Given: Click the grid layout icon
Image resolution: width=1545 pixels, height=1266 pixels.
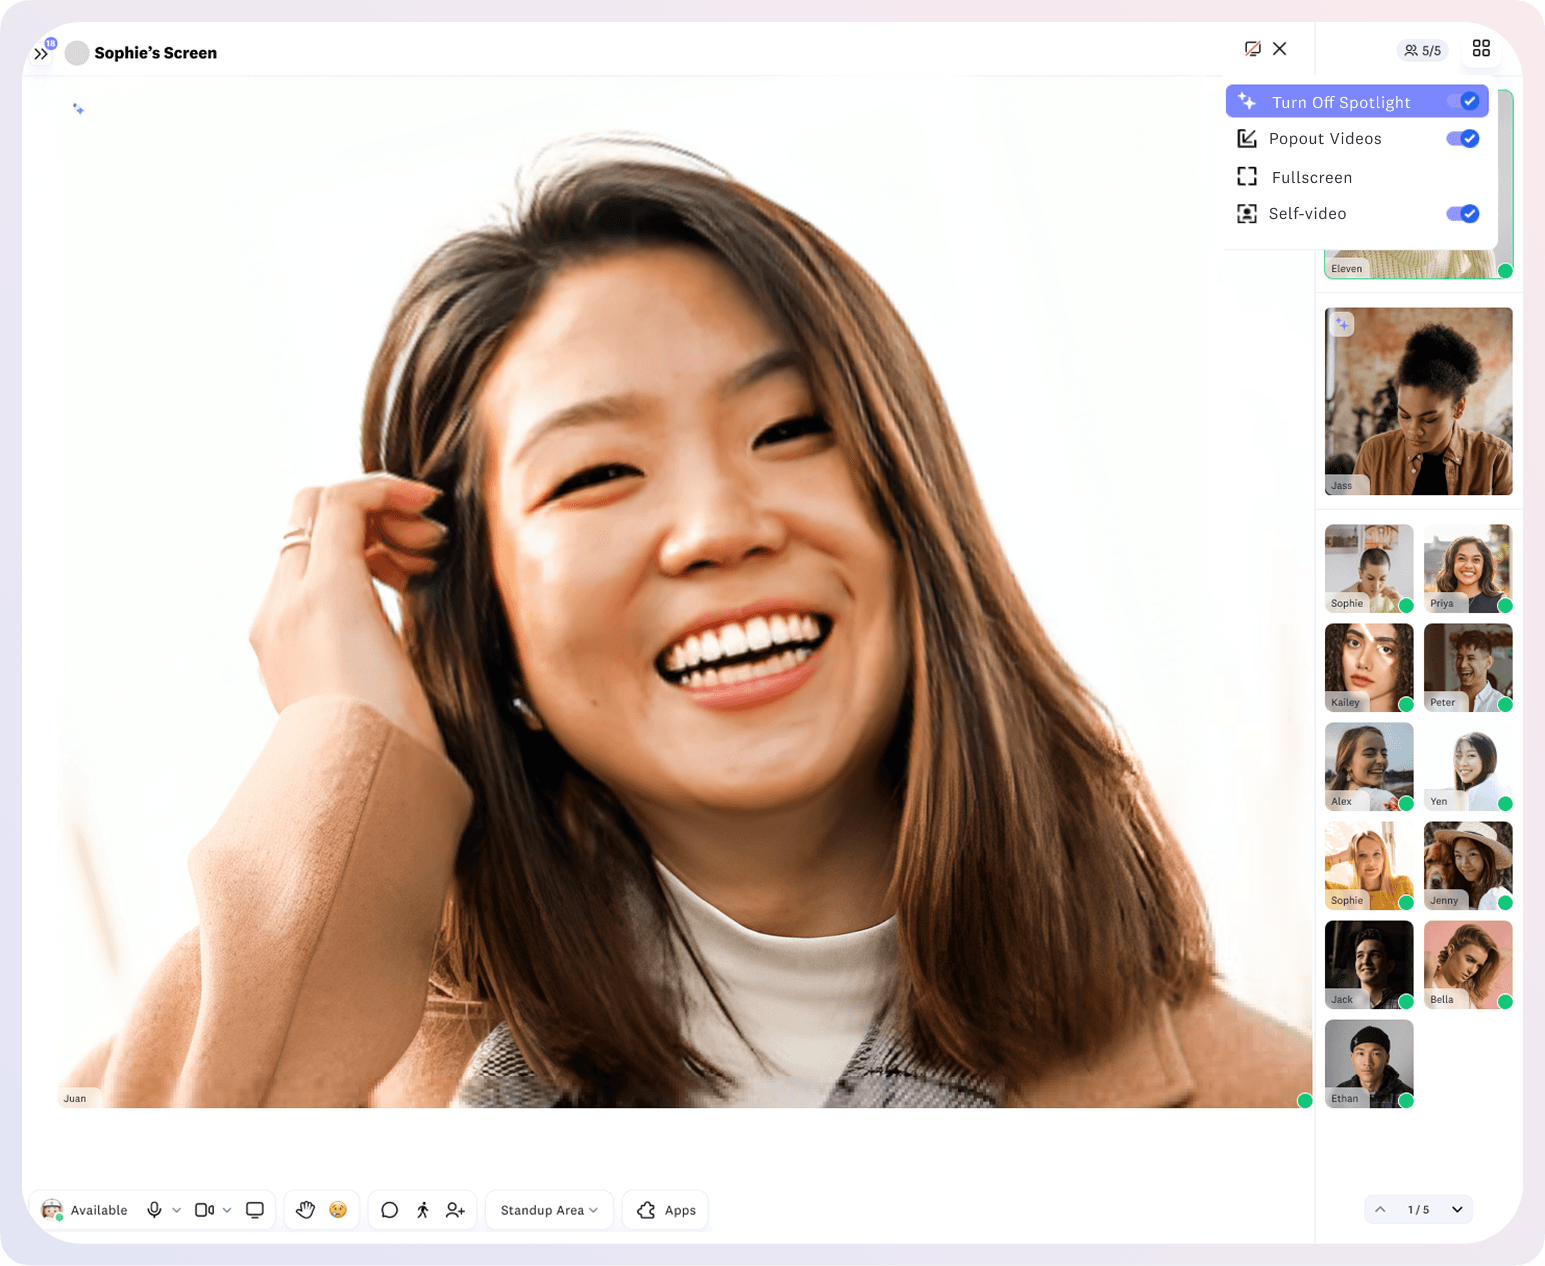Looking at the screenshot, I should click(1481, 49).
